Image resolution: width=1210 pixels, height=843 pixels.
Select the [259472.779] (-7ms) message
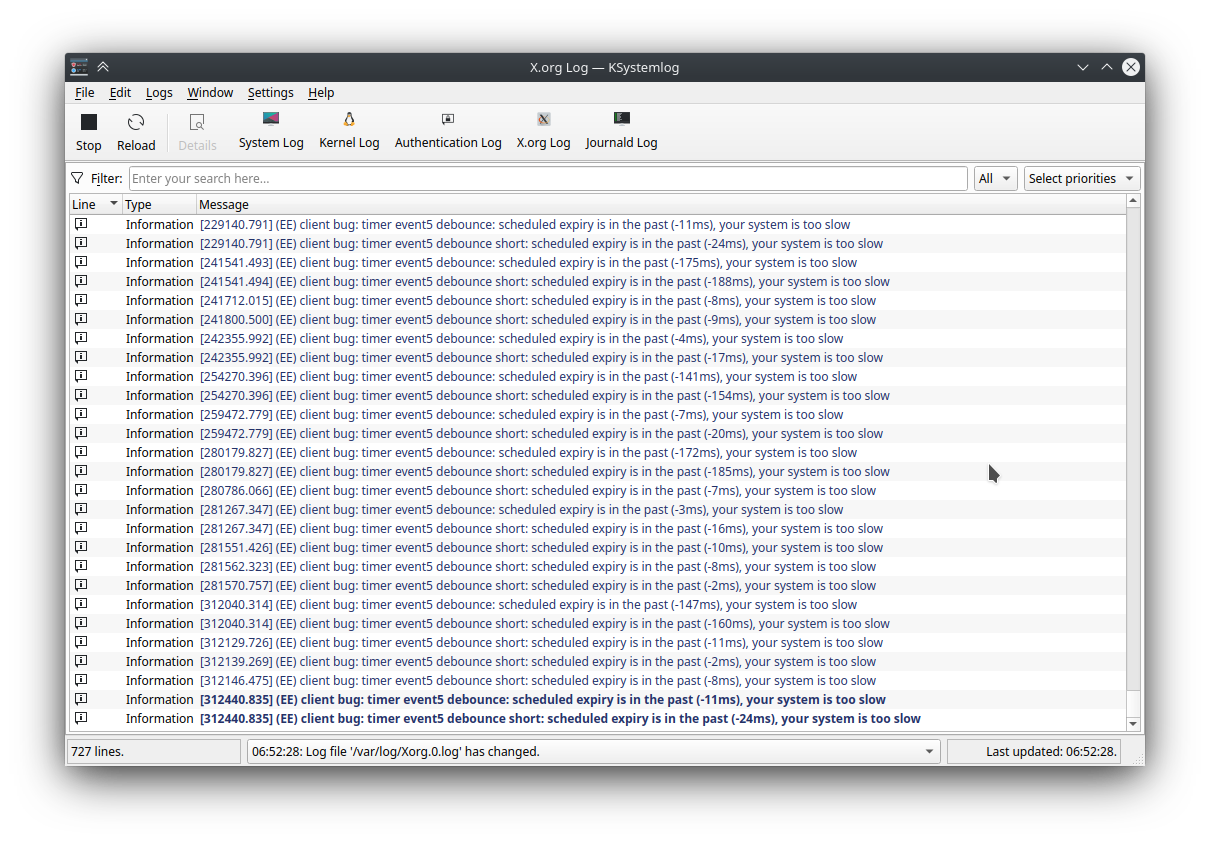point(522,414)
